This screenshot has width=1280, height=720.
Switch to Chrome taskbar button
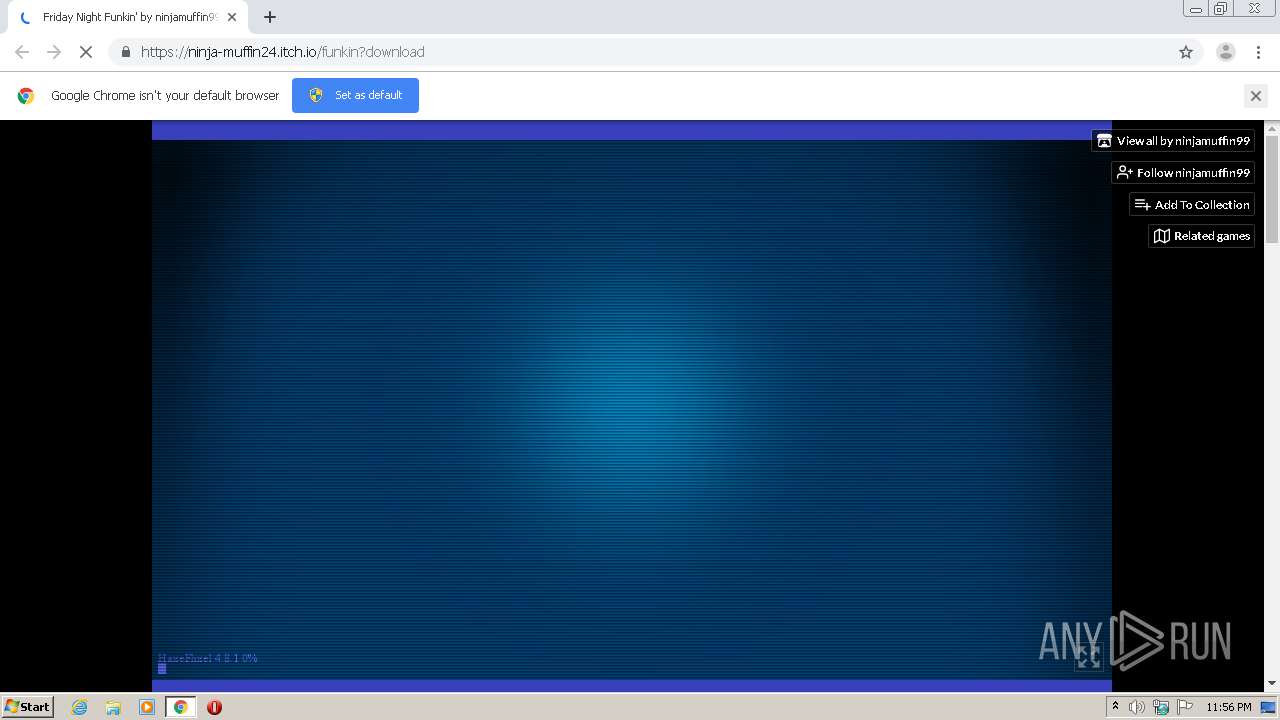point(180,707)
